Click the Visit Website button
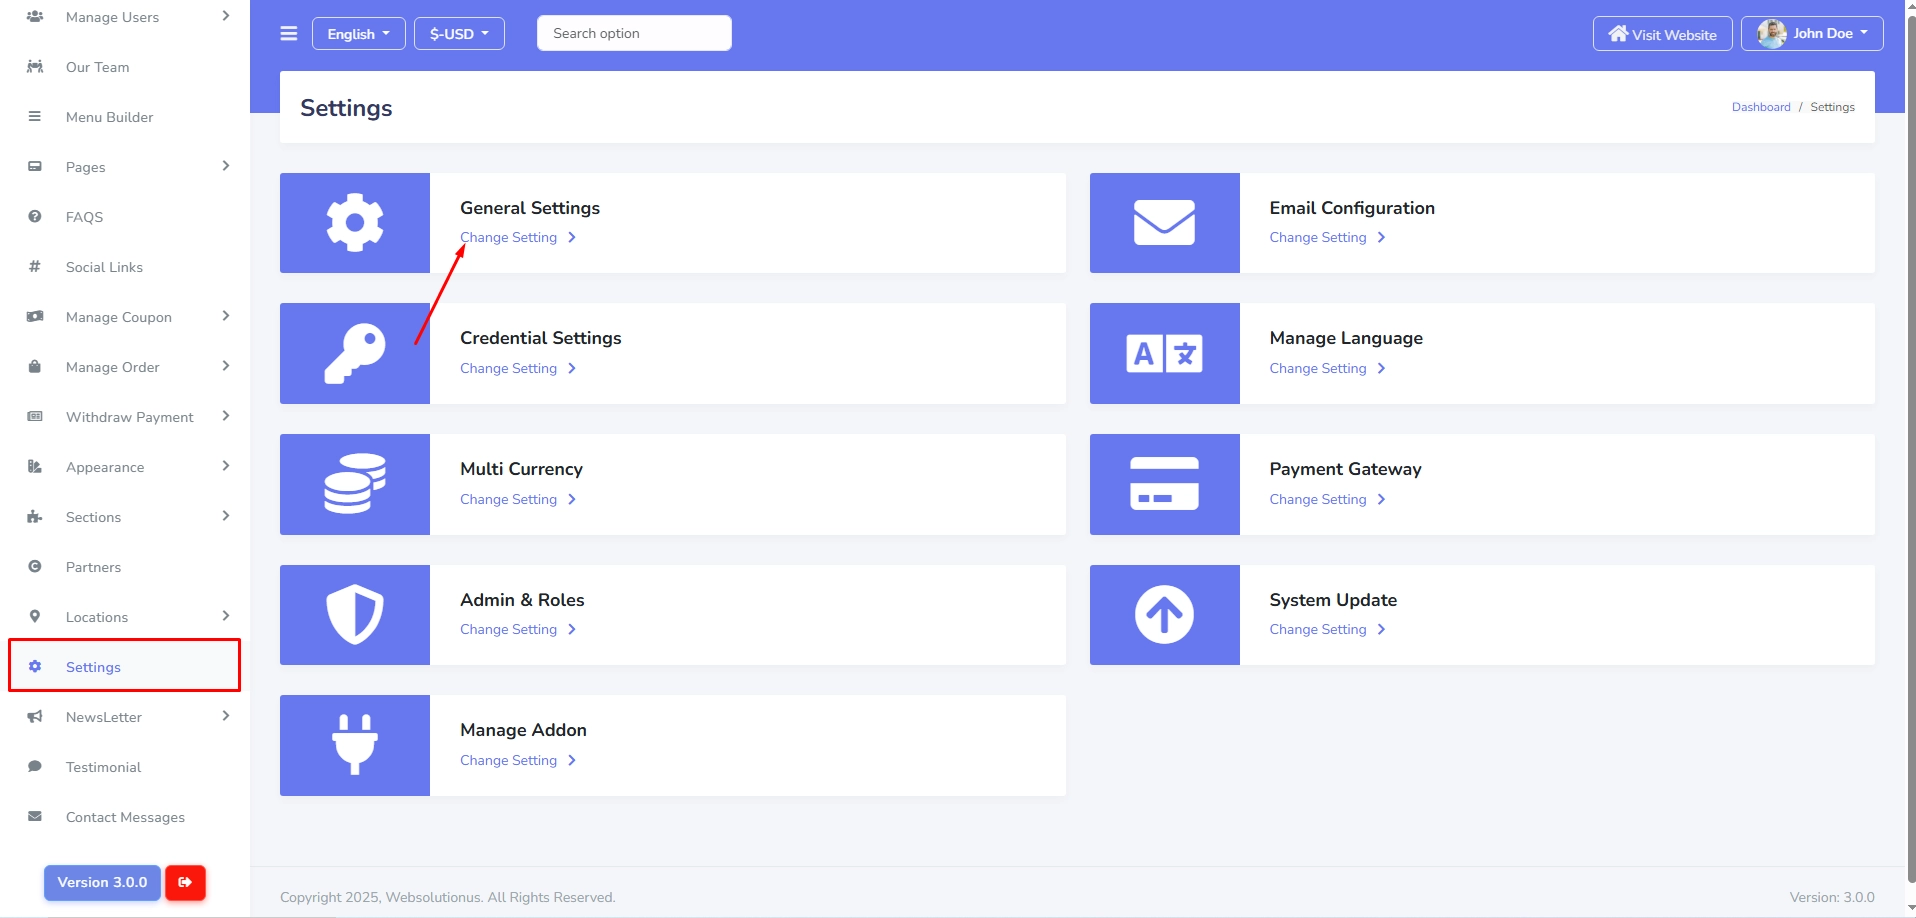 [x=1662, y=33]
